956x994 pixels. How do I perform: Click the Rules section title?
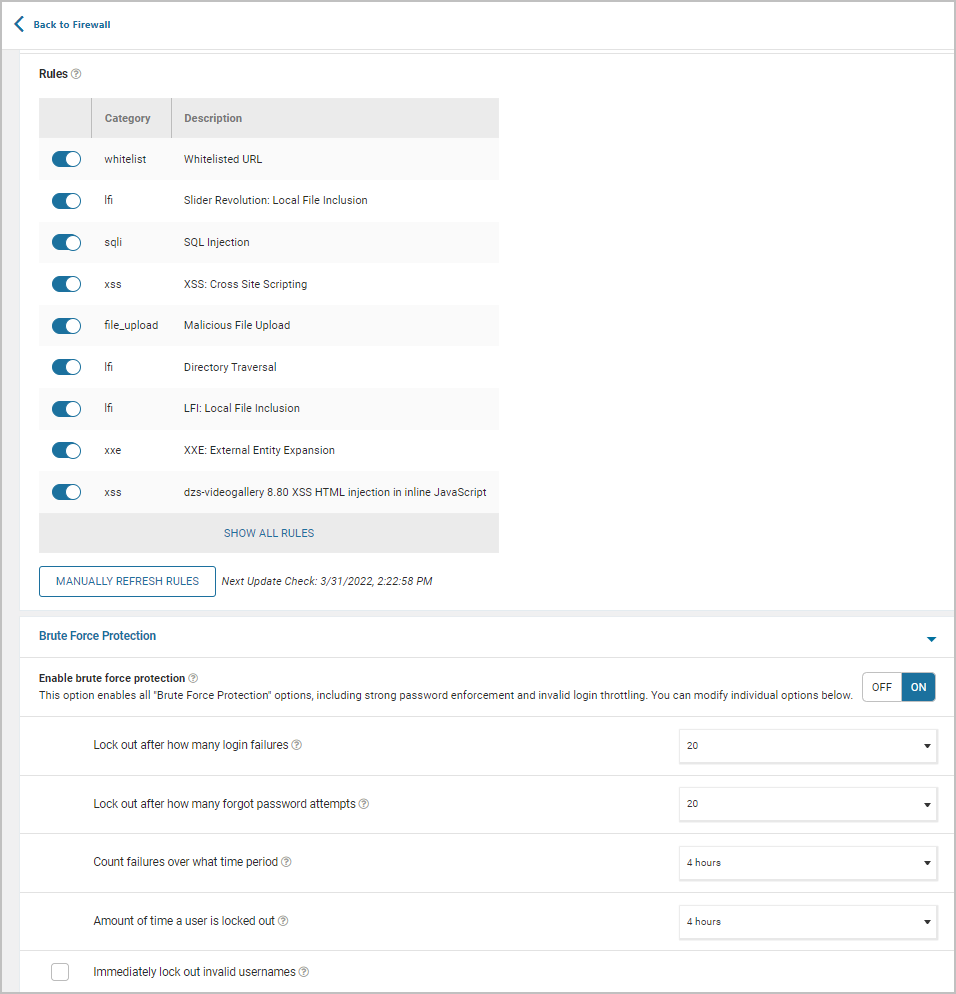(x=53, y=74)
